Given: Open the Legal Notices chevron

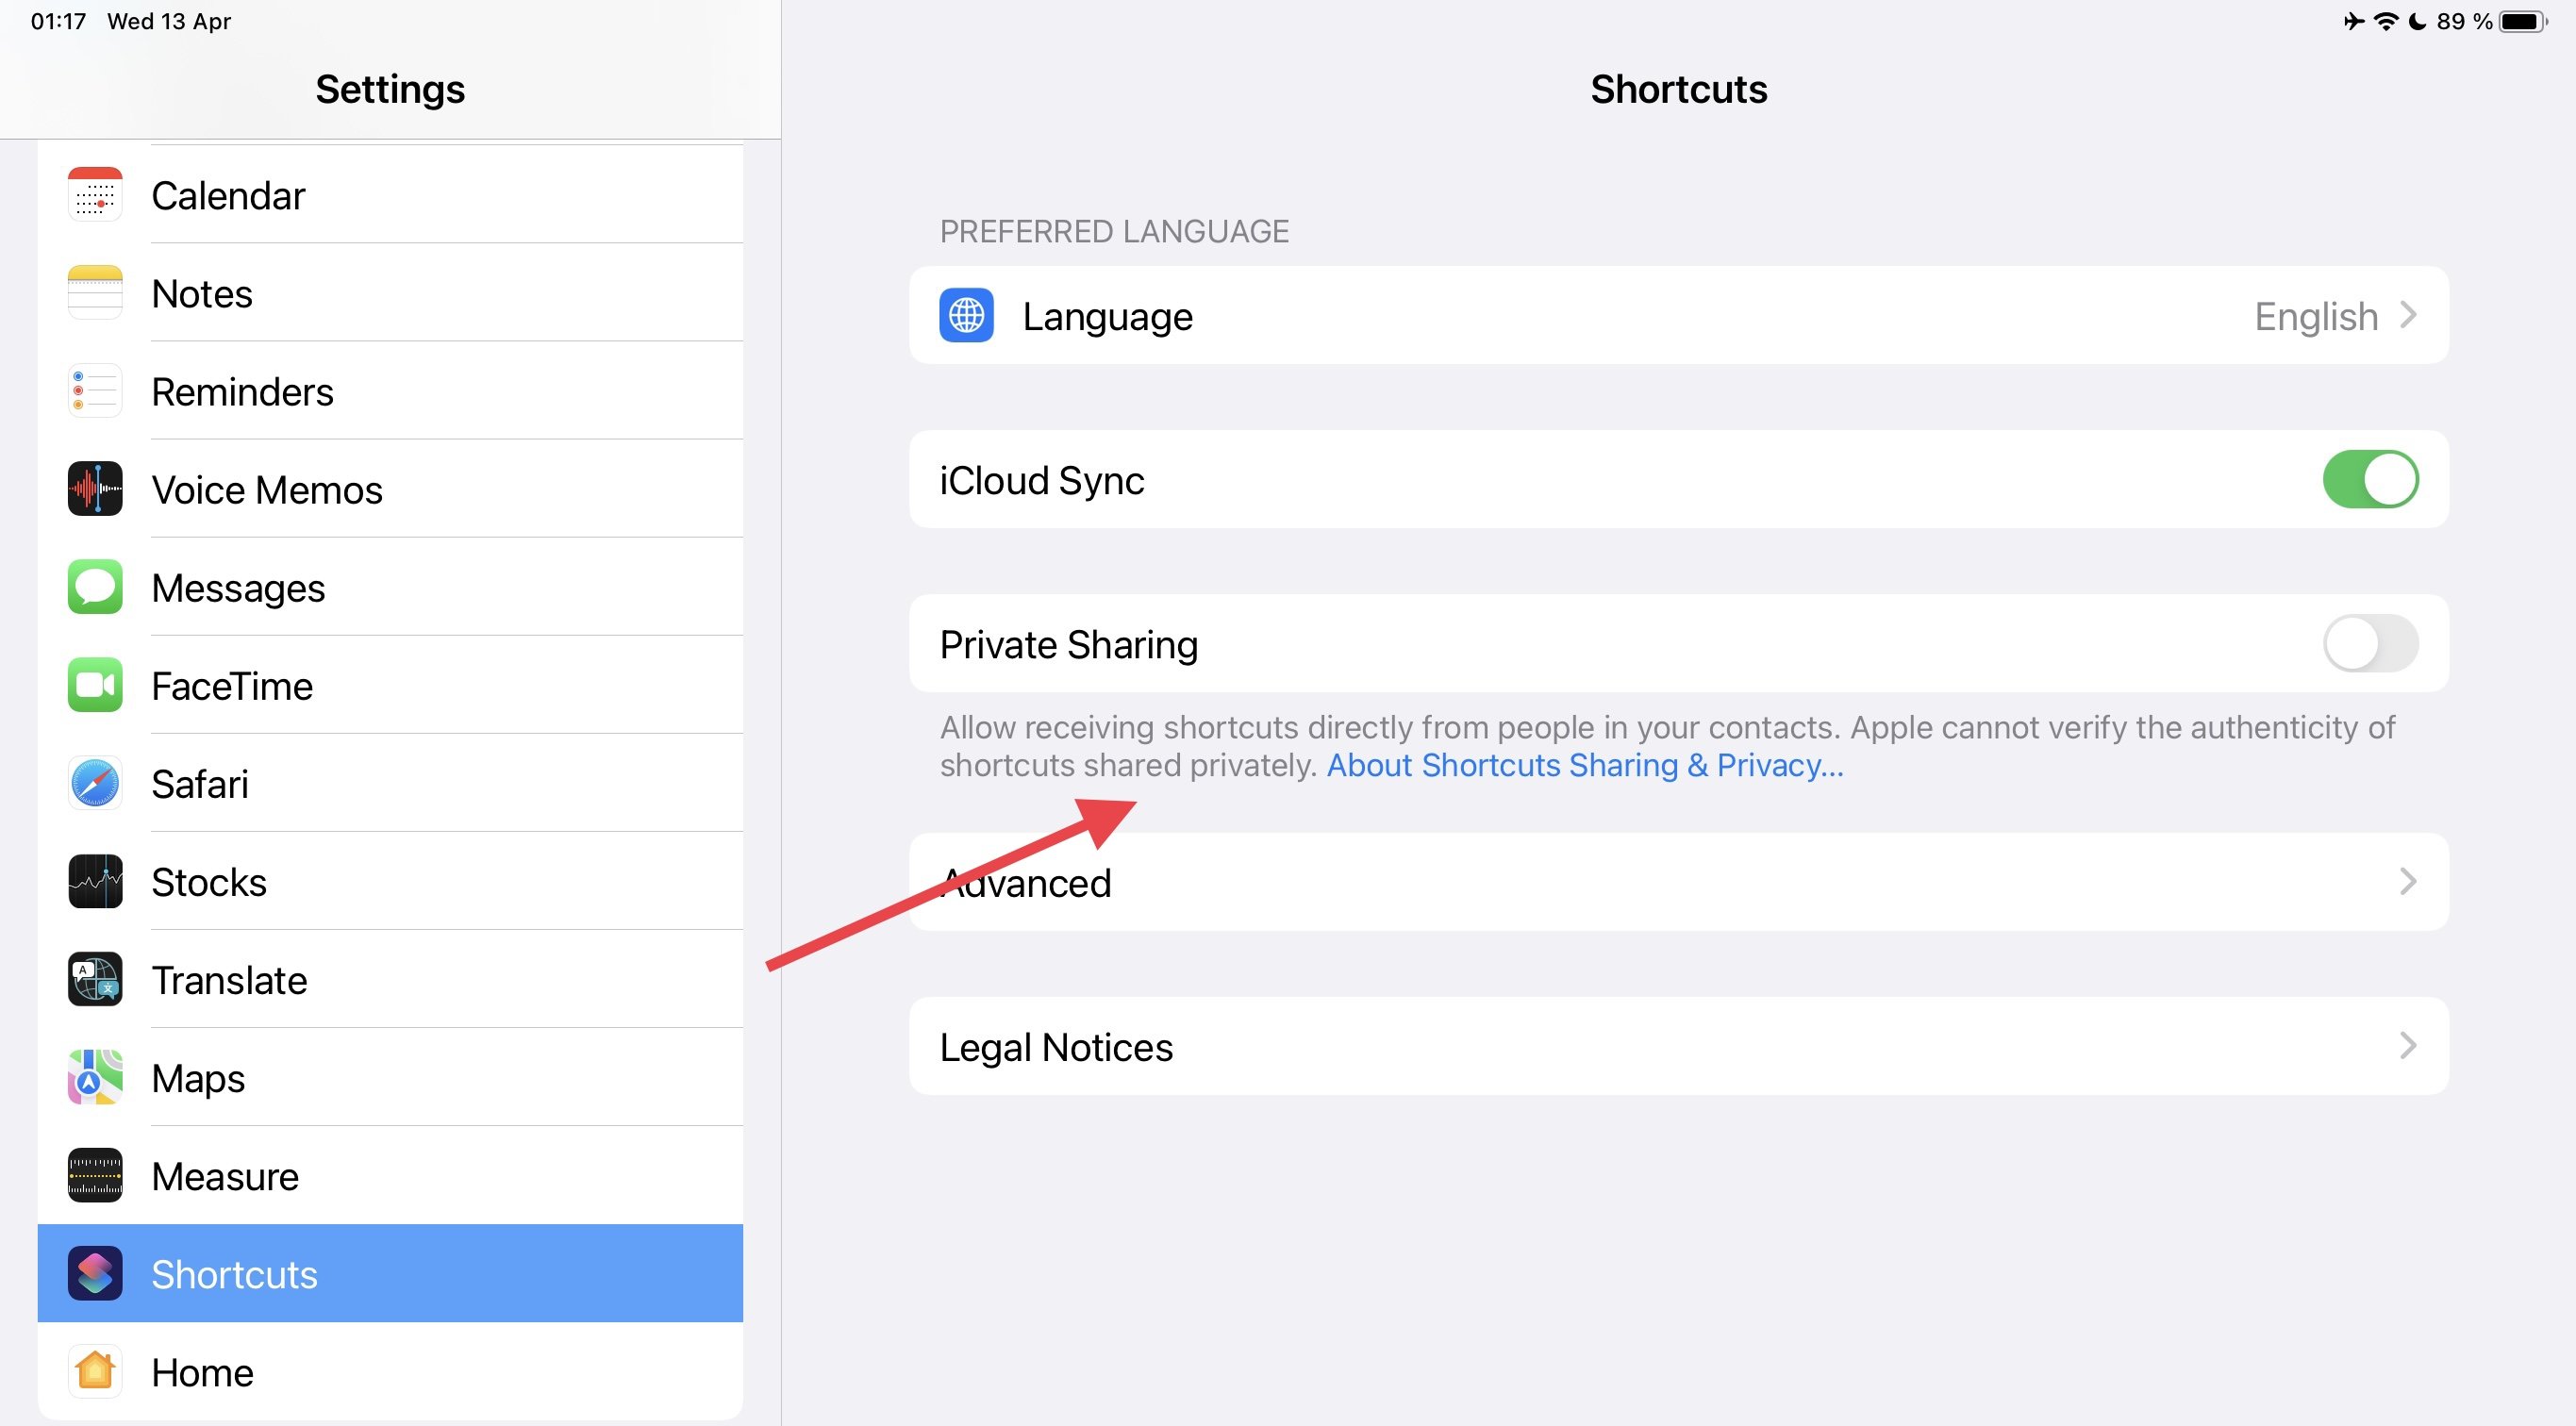Looking at the screenshot, I should (x=2408, y=1045).
